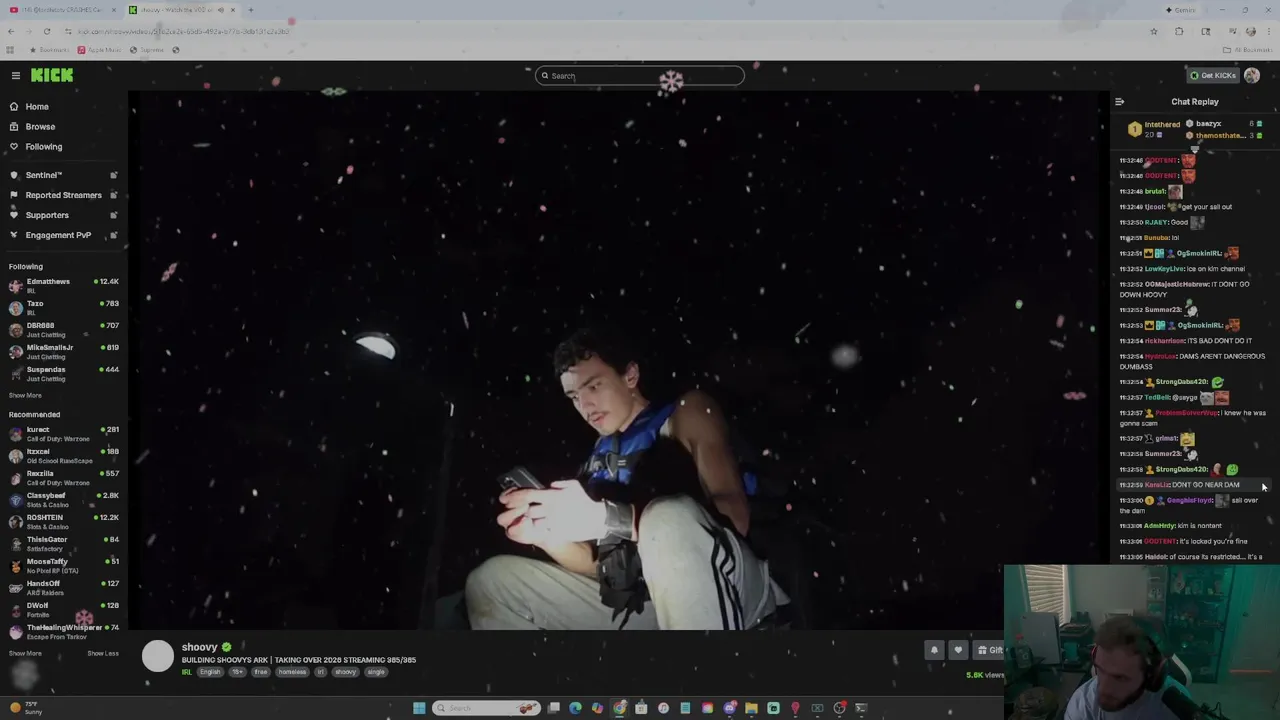Click the lock icon next to Sentinel

click(113, 175)
